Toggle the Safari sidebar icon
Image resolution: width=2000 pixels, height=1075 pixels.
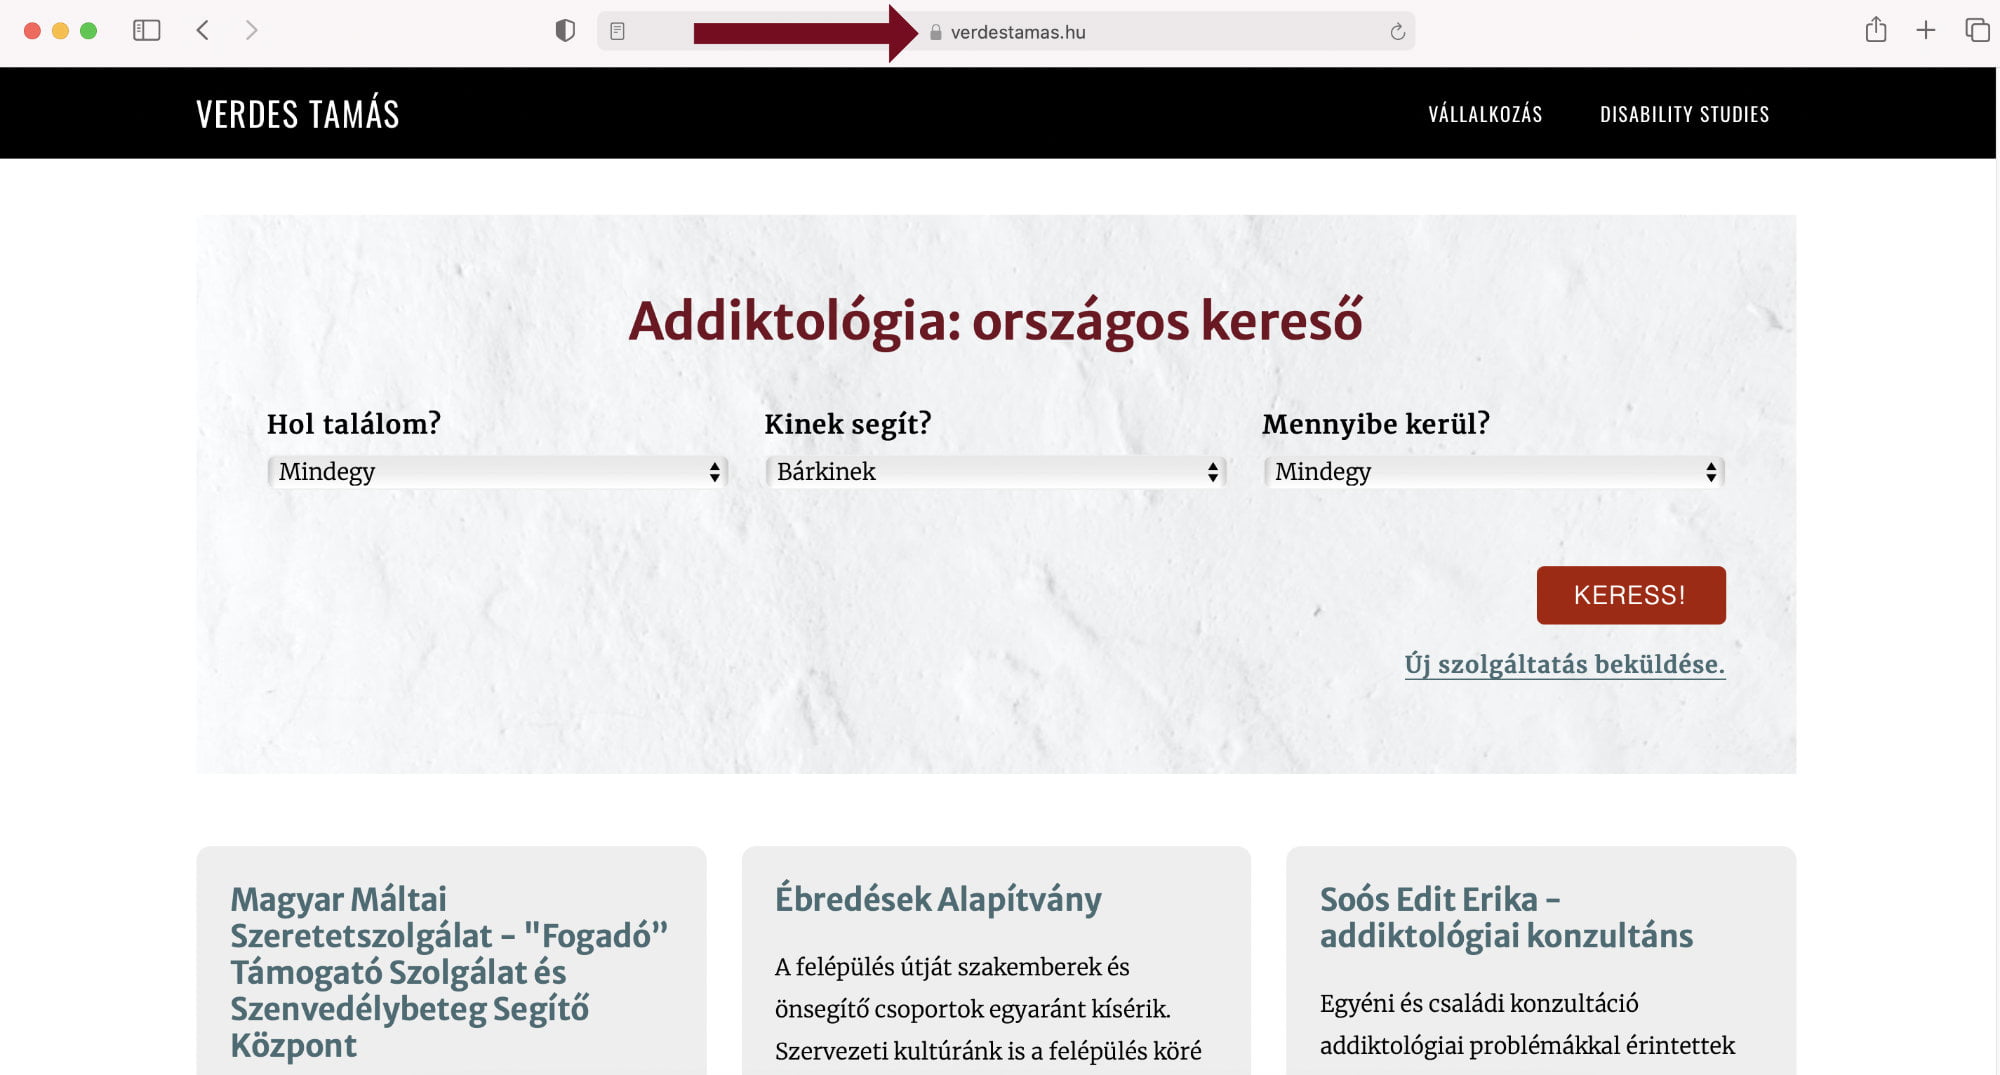pyautogui.click(x=147, y=31)
